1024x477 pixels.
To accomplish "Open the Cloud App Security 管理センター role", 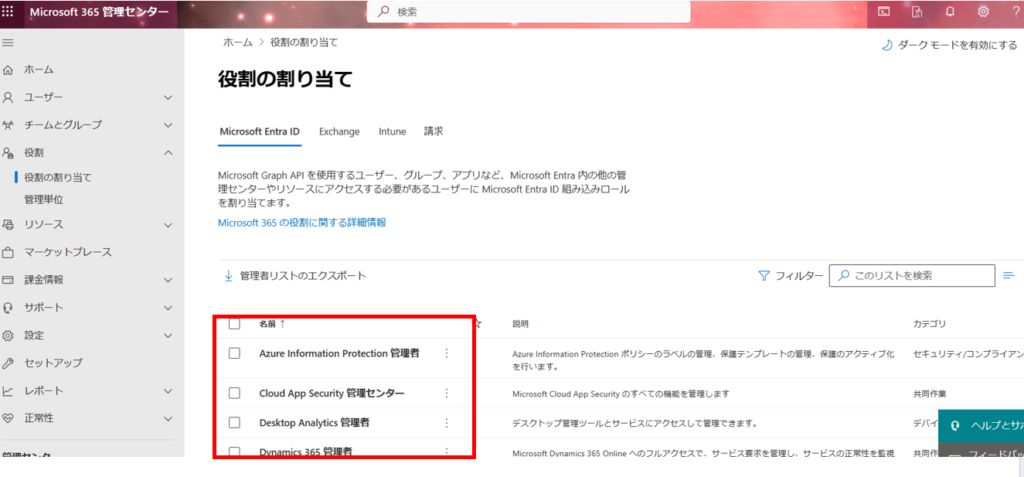I will (x=332, y=393).
